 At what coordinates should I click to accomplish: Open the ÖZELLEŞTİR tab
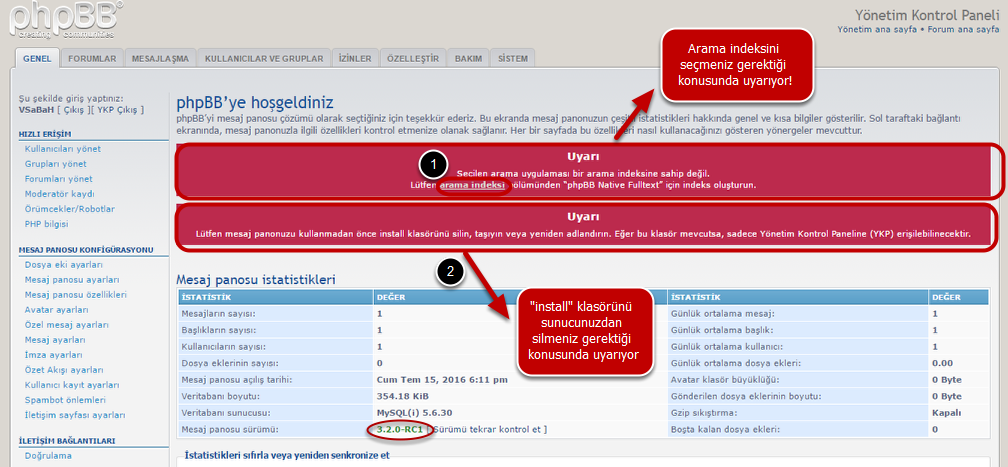pyautogui.click(x=413, y=59)
